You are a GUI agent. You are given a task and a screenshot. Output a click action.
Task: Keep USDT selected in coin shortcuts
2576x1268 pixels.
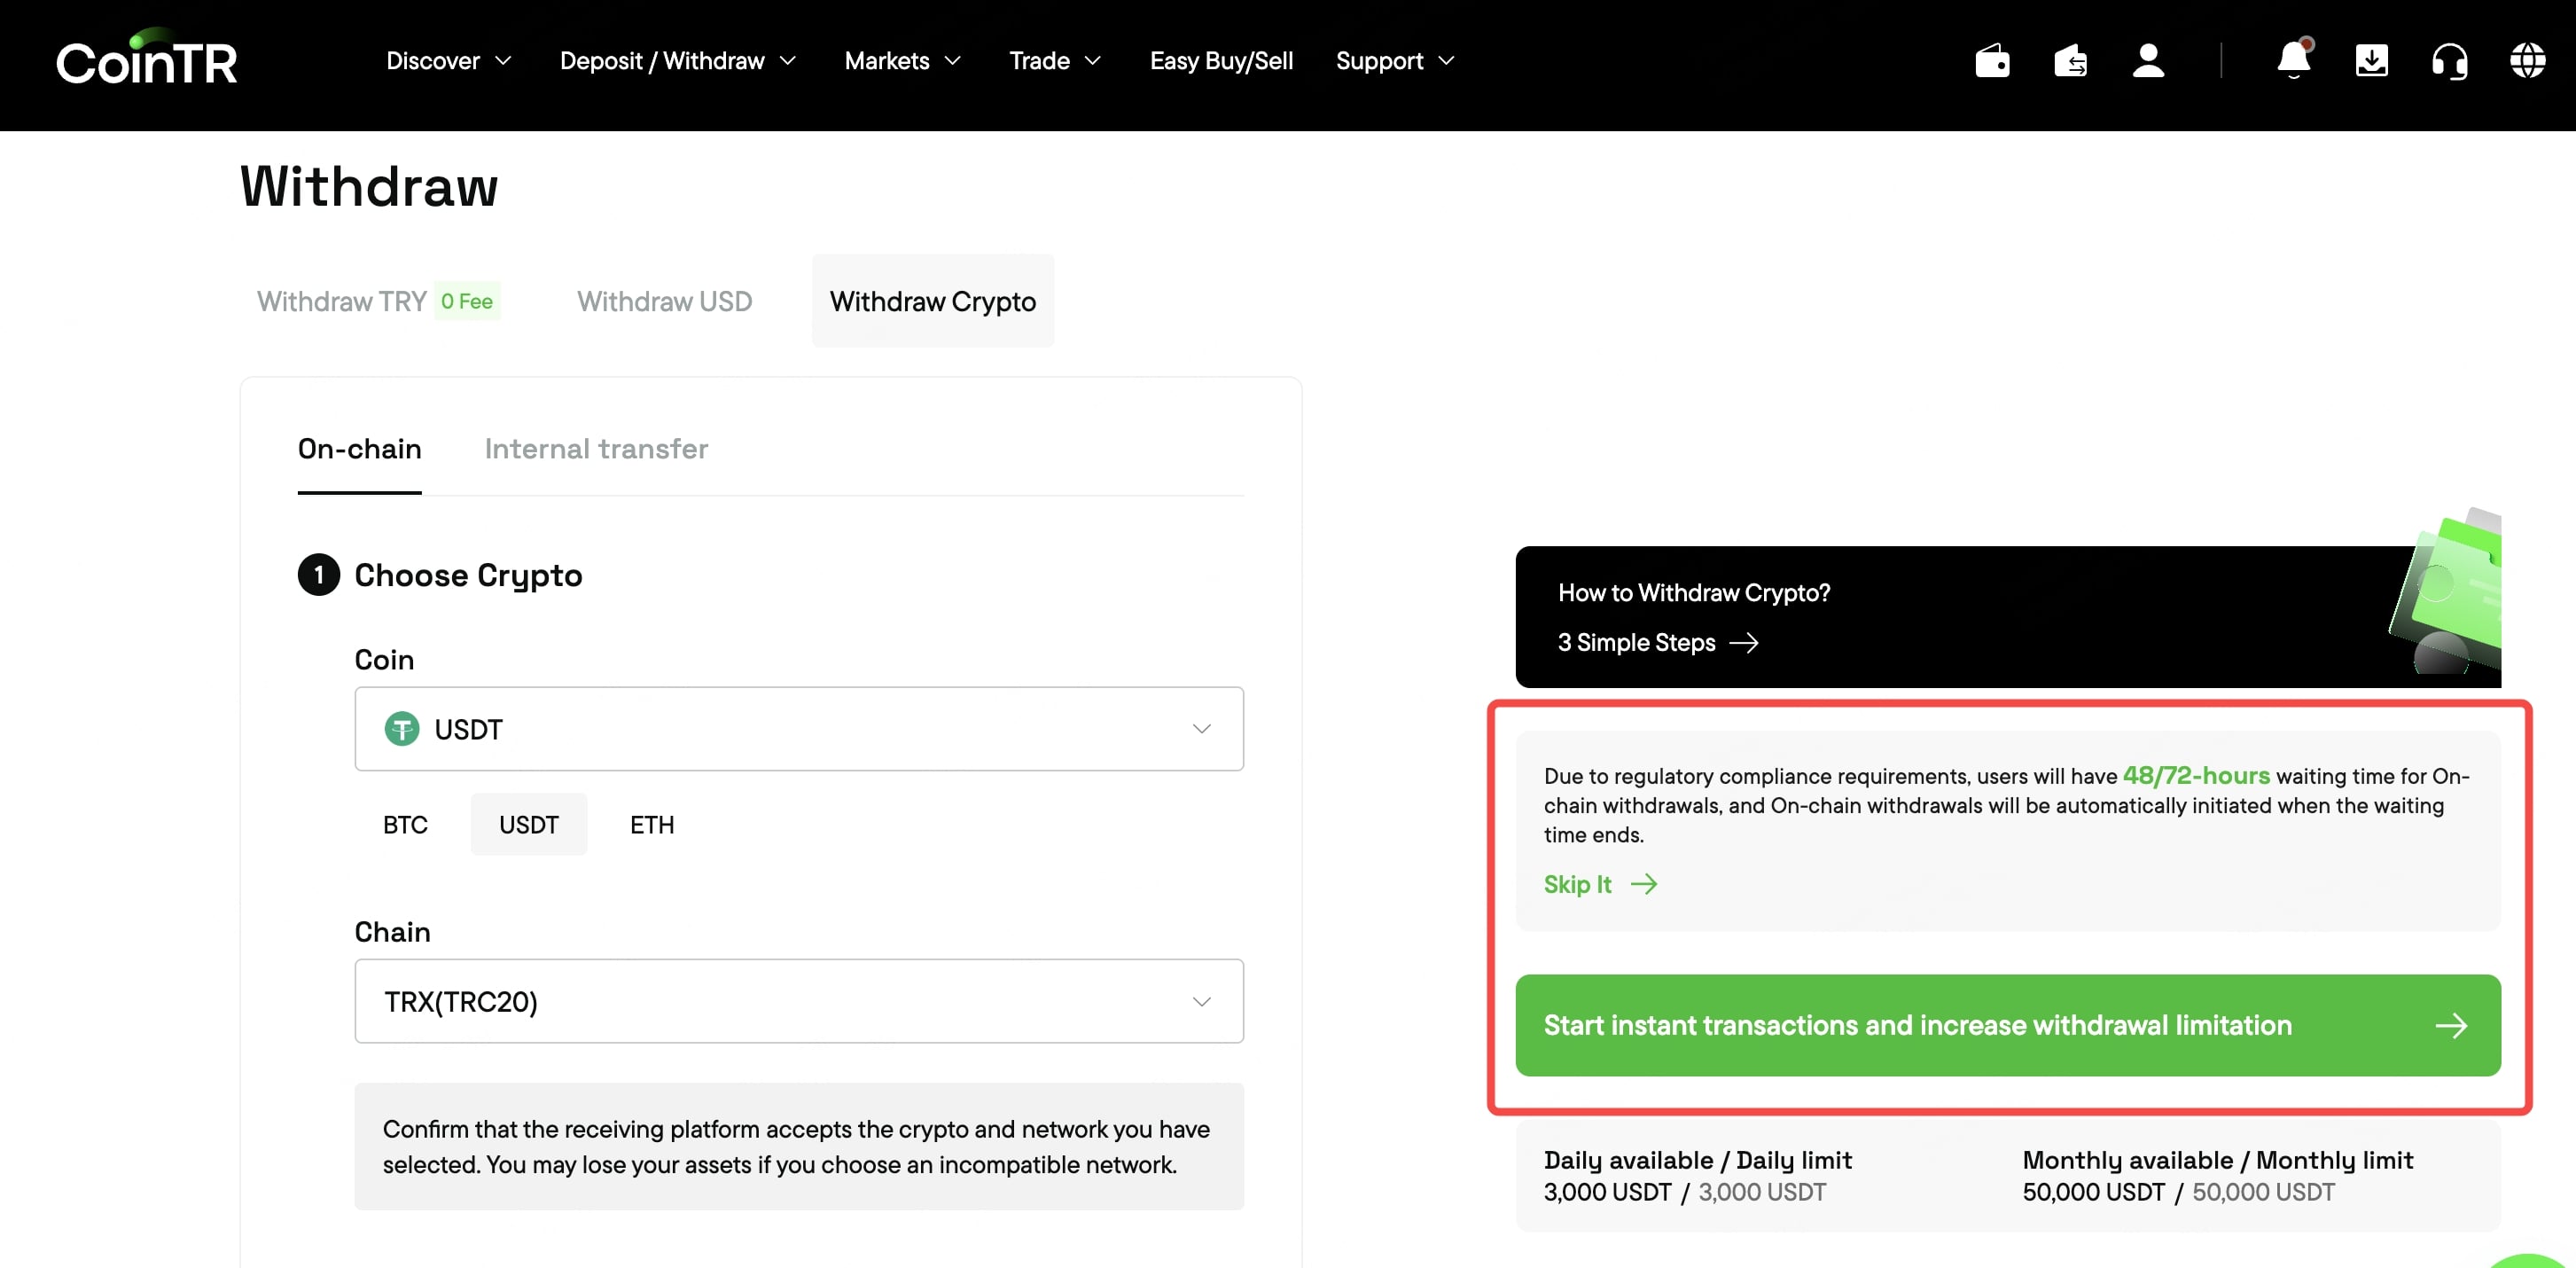[x=529, y=824]
